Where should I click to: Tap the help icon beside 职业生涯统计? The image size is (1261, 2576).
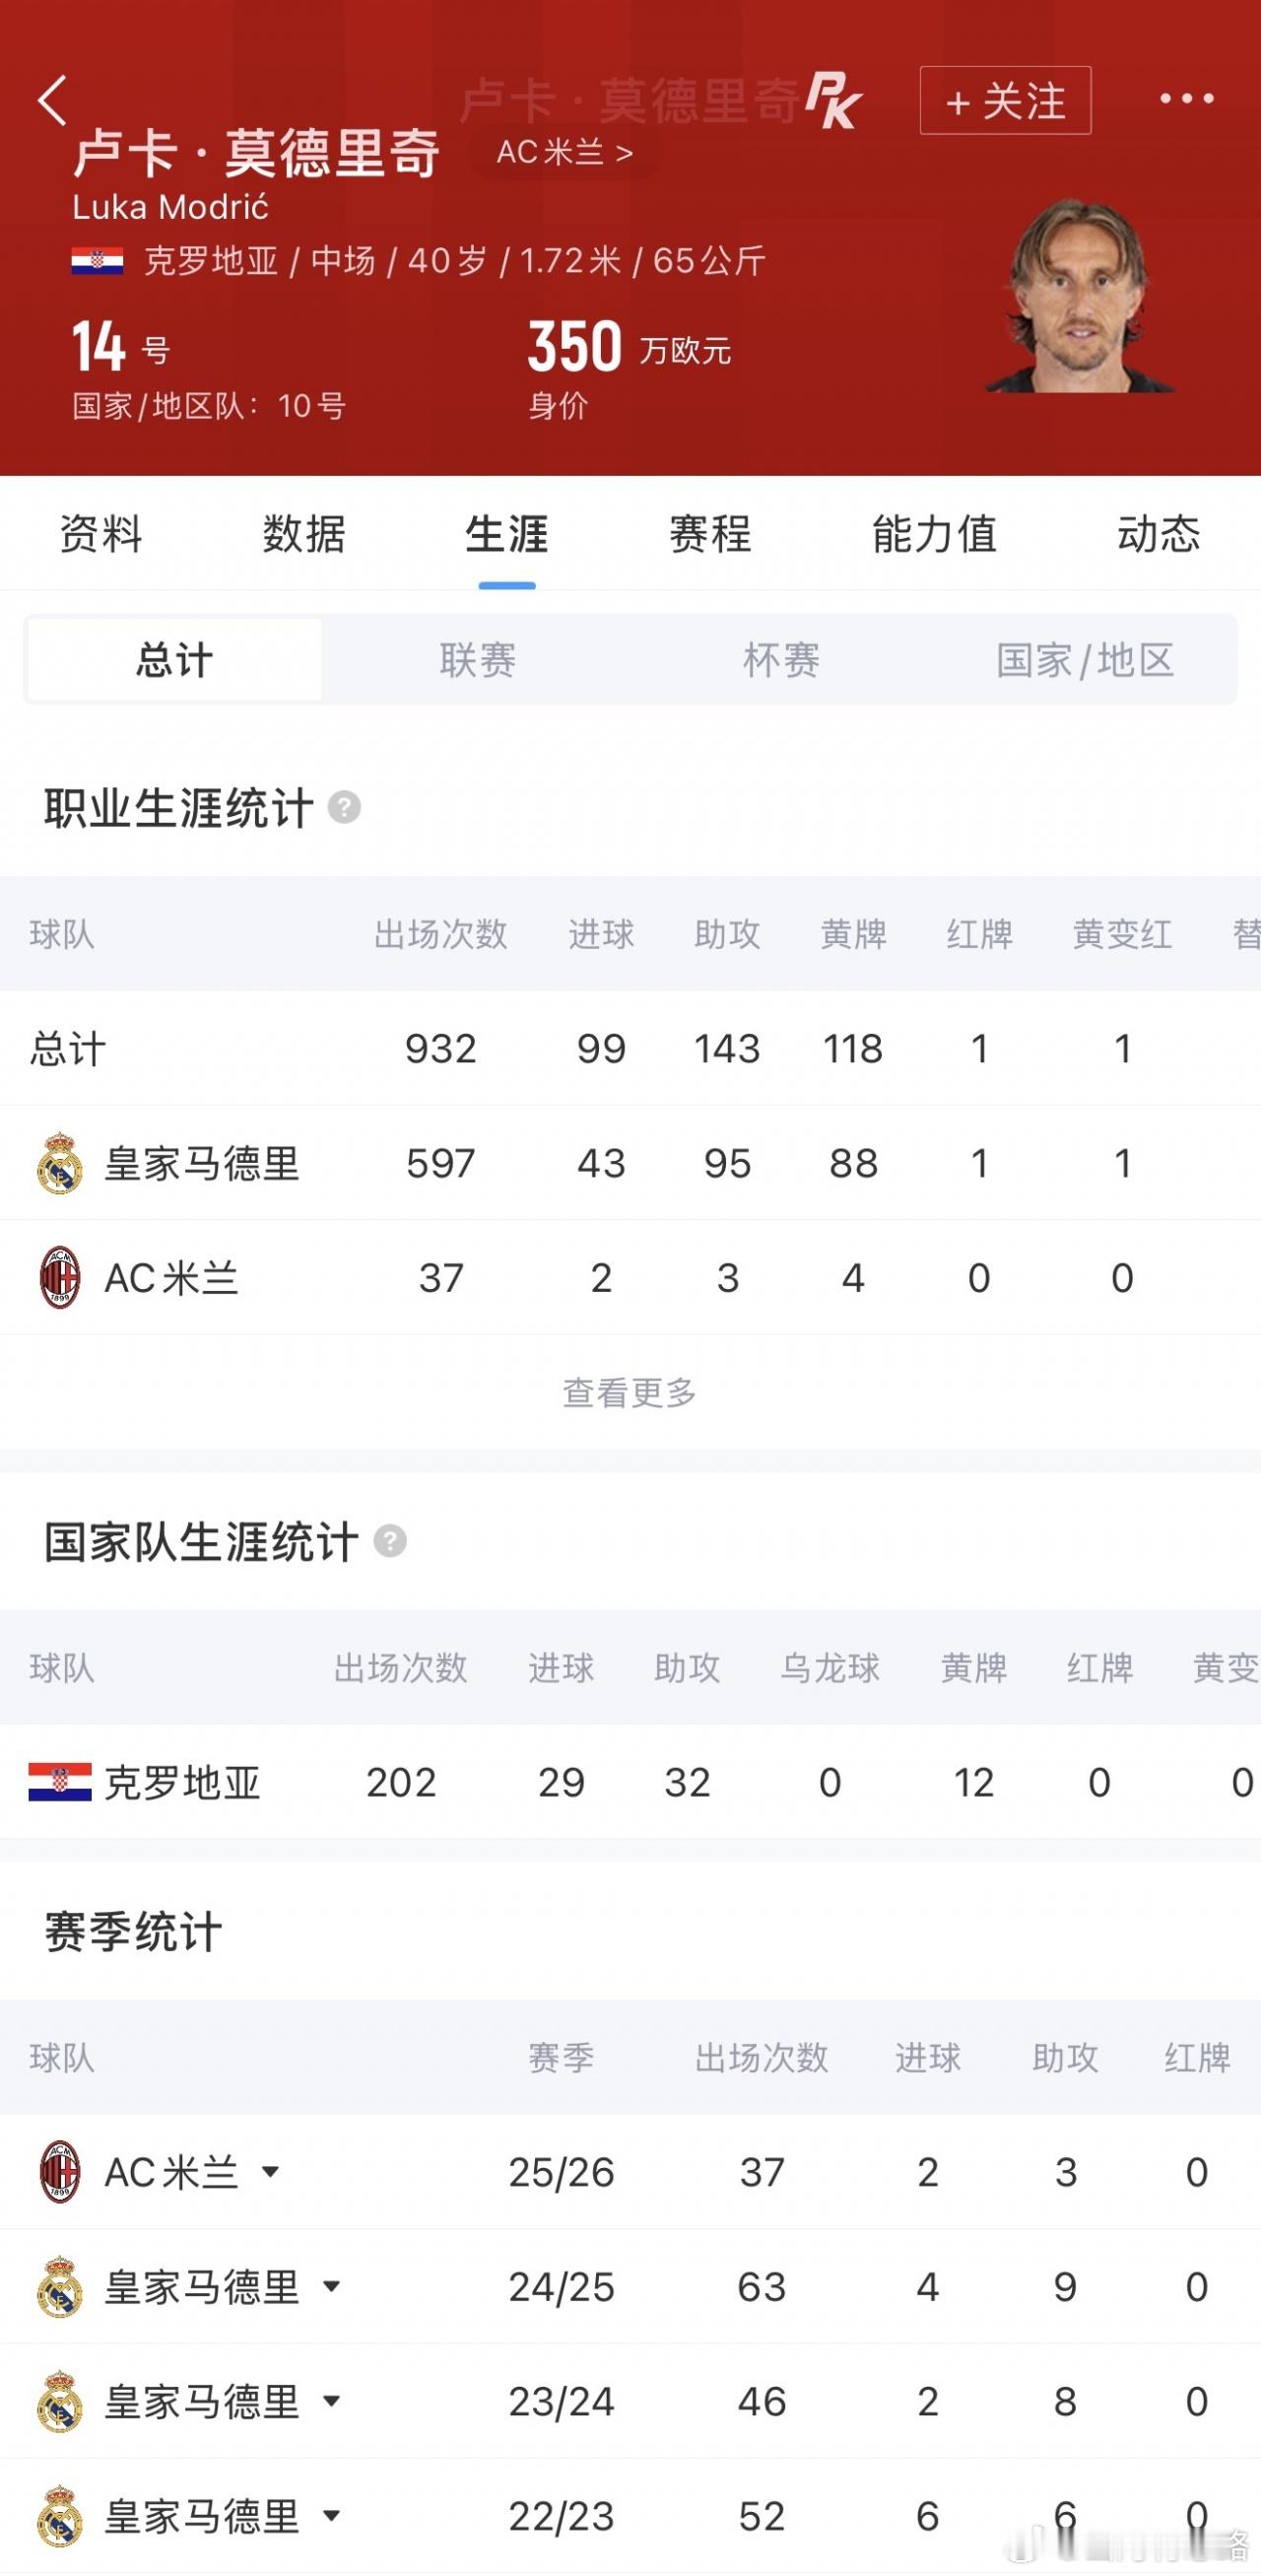tap(344, 807)
